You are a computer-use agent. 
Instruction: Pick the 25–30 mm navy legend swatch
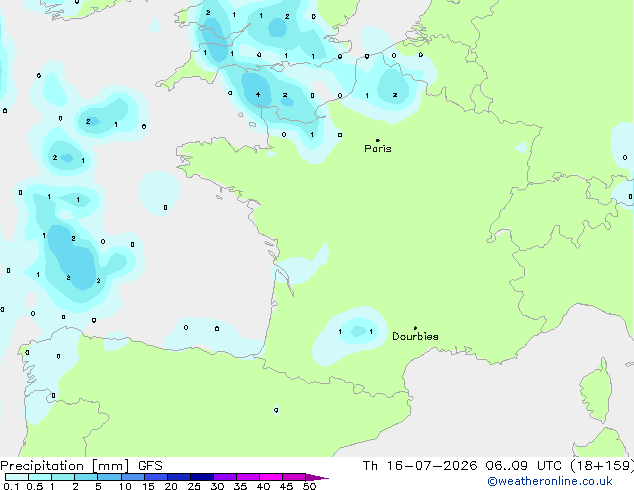pos(201,477)
